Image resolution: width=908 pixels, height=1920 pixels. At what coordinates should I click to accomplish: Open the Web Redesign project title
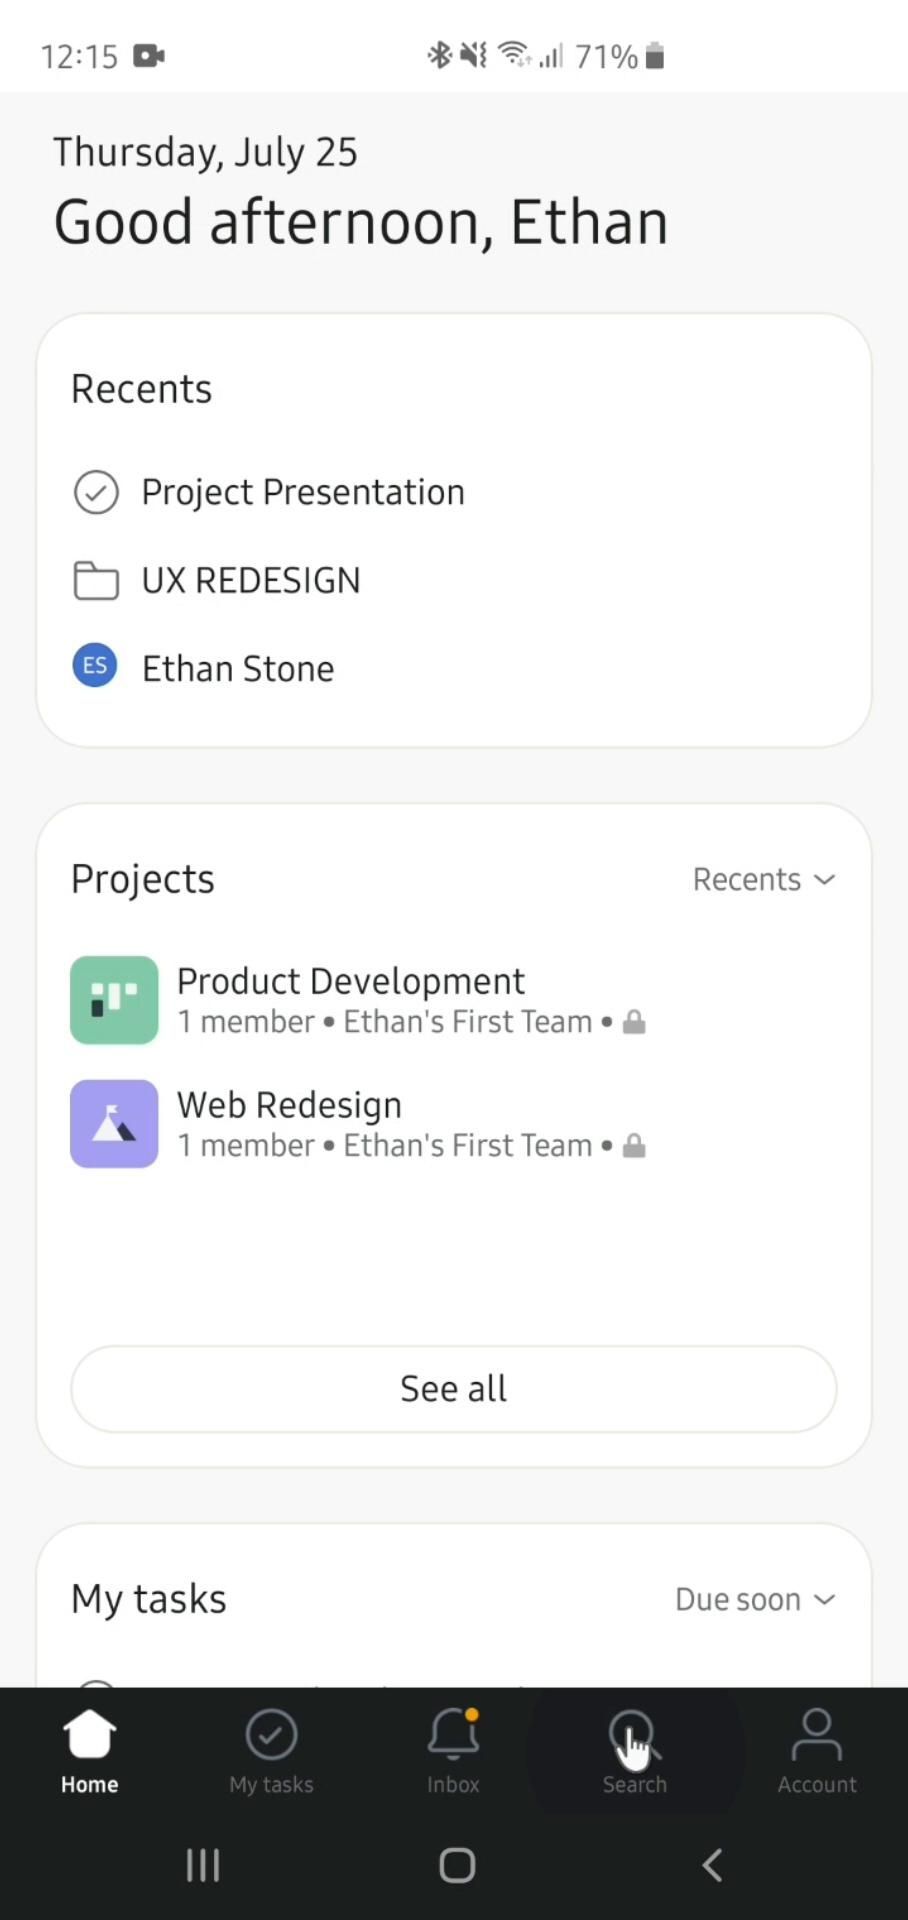click(x=289, y=1105)
